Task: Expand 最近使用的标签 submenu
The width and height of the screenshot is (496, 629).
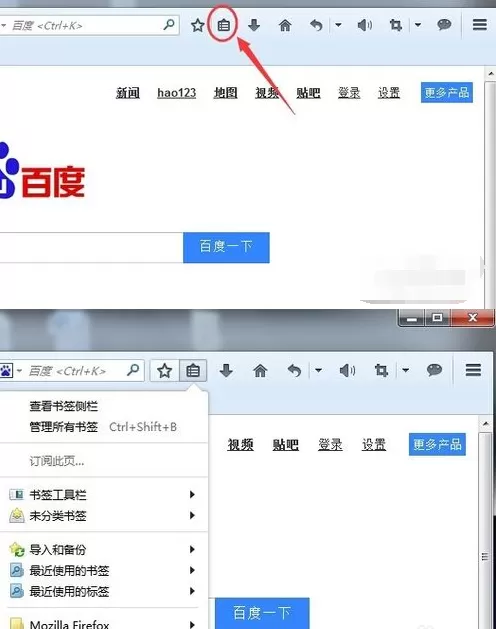Action: click(x=104, y=591)
